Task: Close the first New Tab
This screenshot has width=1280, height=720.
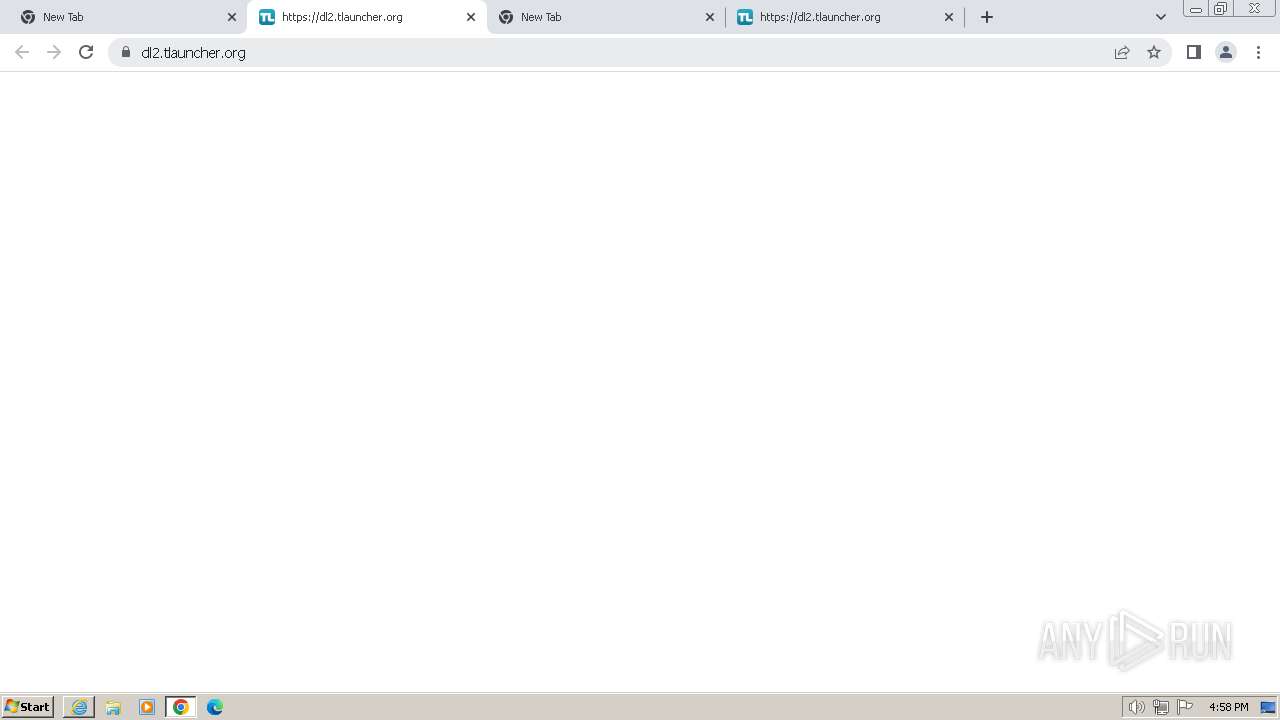Action: coord(232,17)
